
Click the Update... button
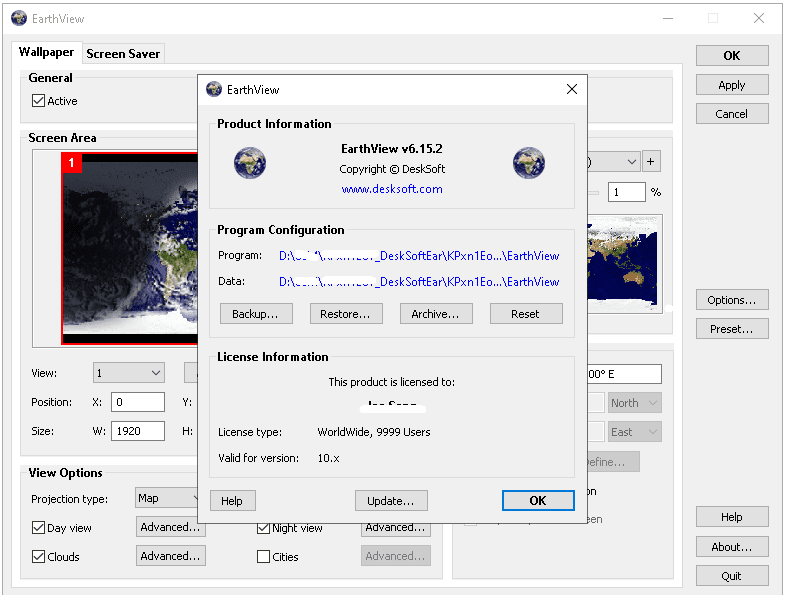coord(391,500)
